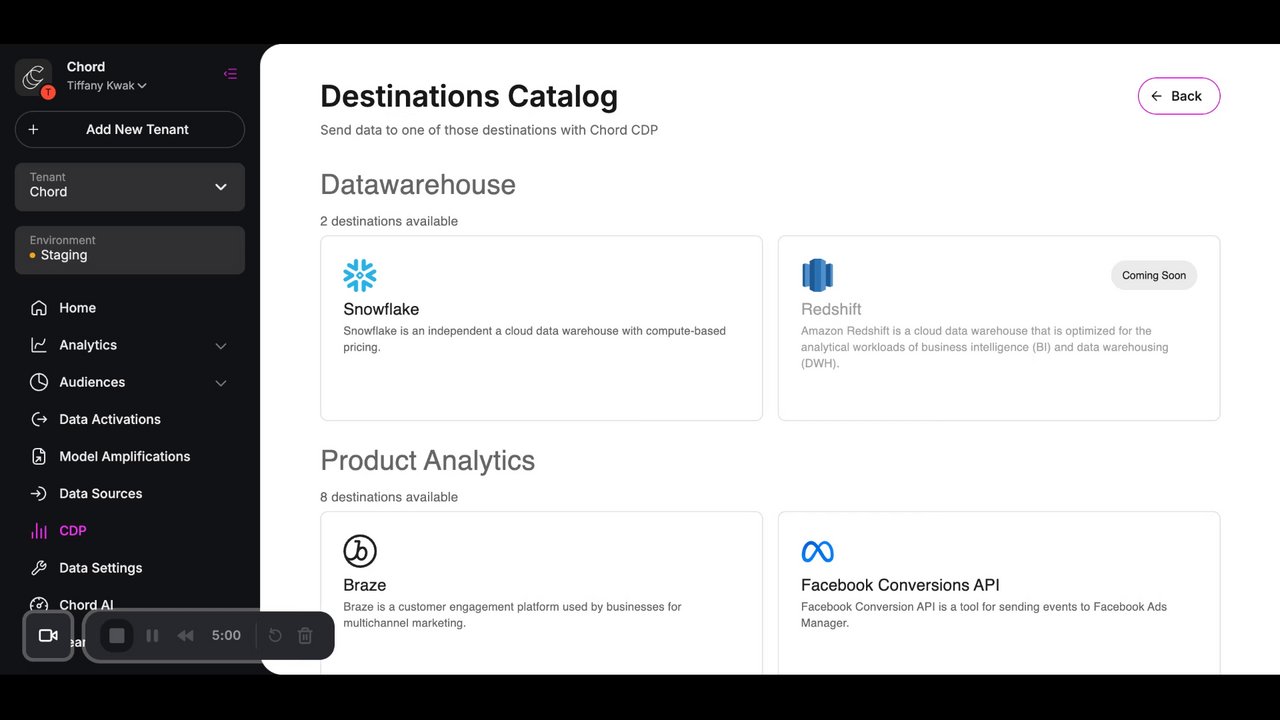Viewport: 1280px width, 720px height.
Task: Click Add New Tenant button
Action: pyautogui.click(x=130, y=129)
